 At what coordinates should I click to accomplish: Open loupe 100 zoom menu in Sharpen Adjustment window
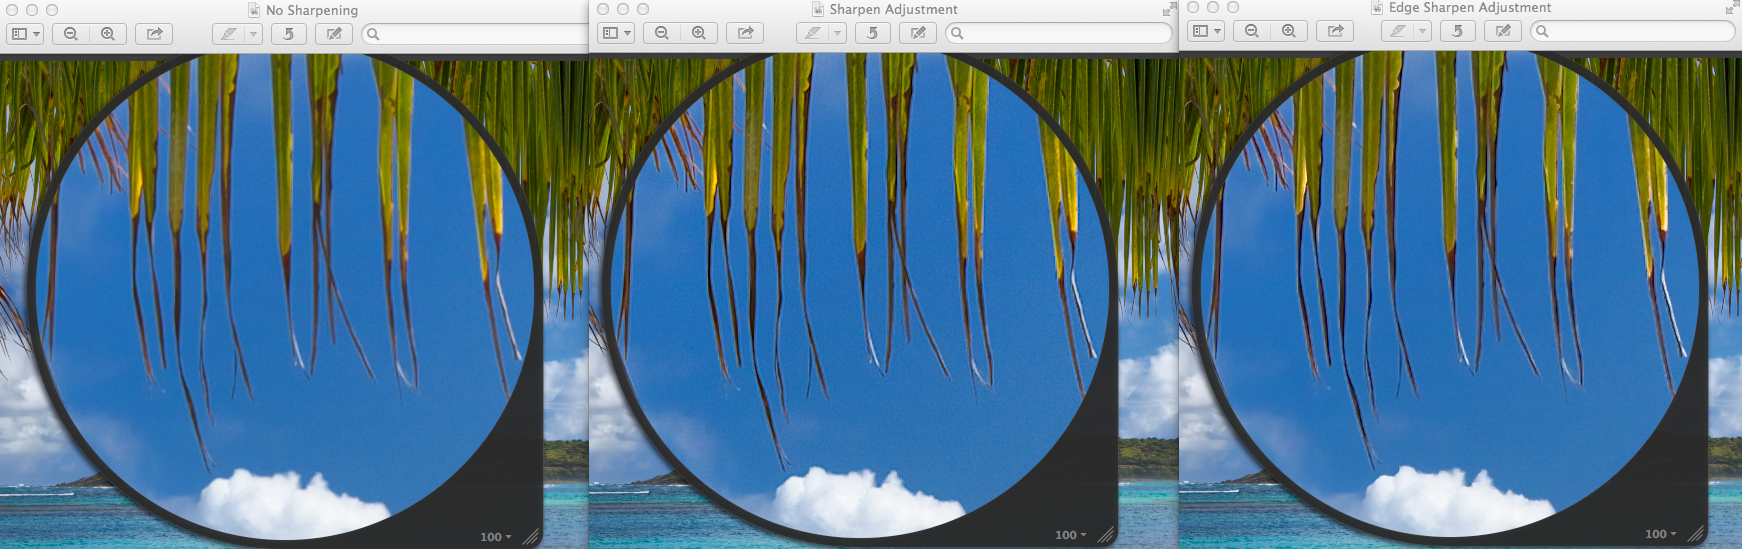coord(1071,535)
